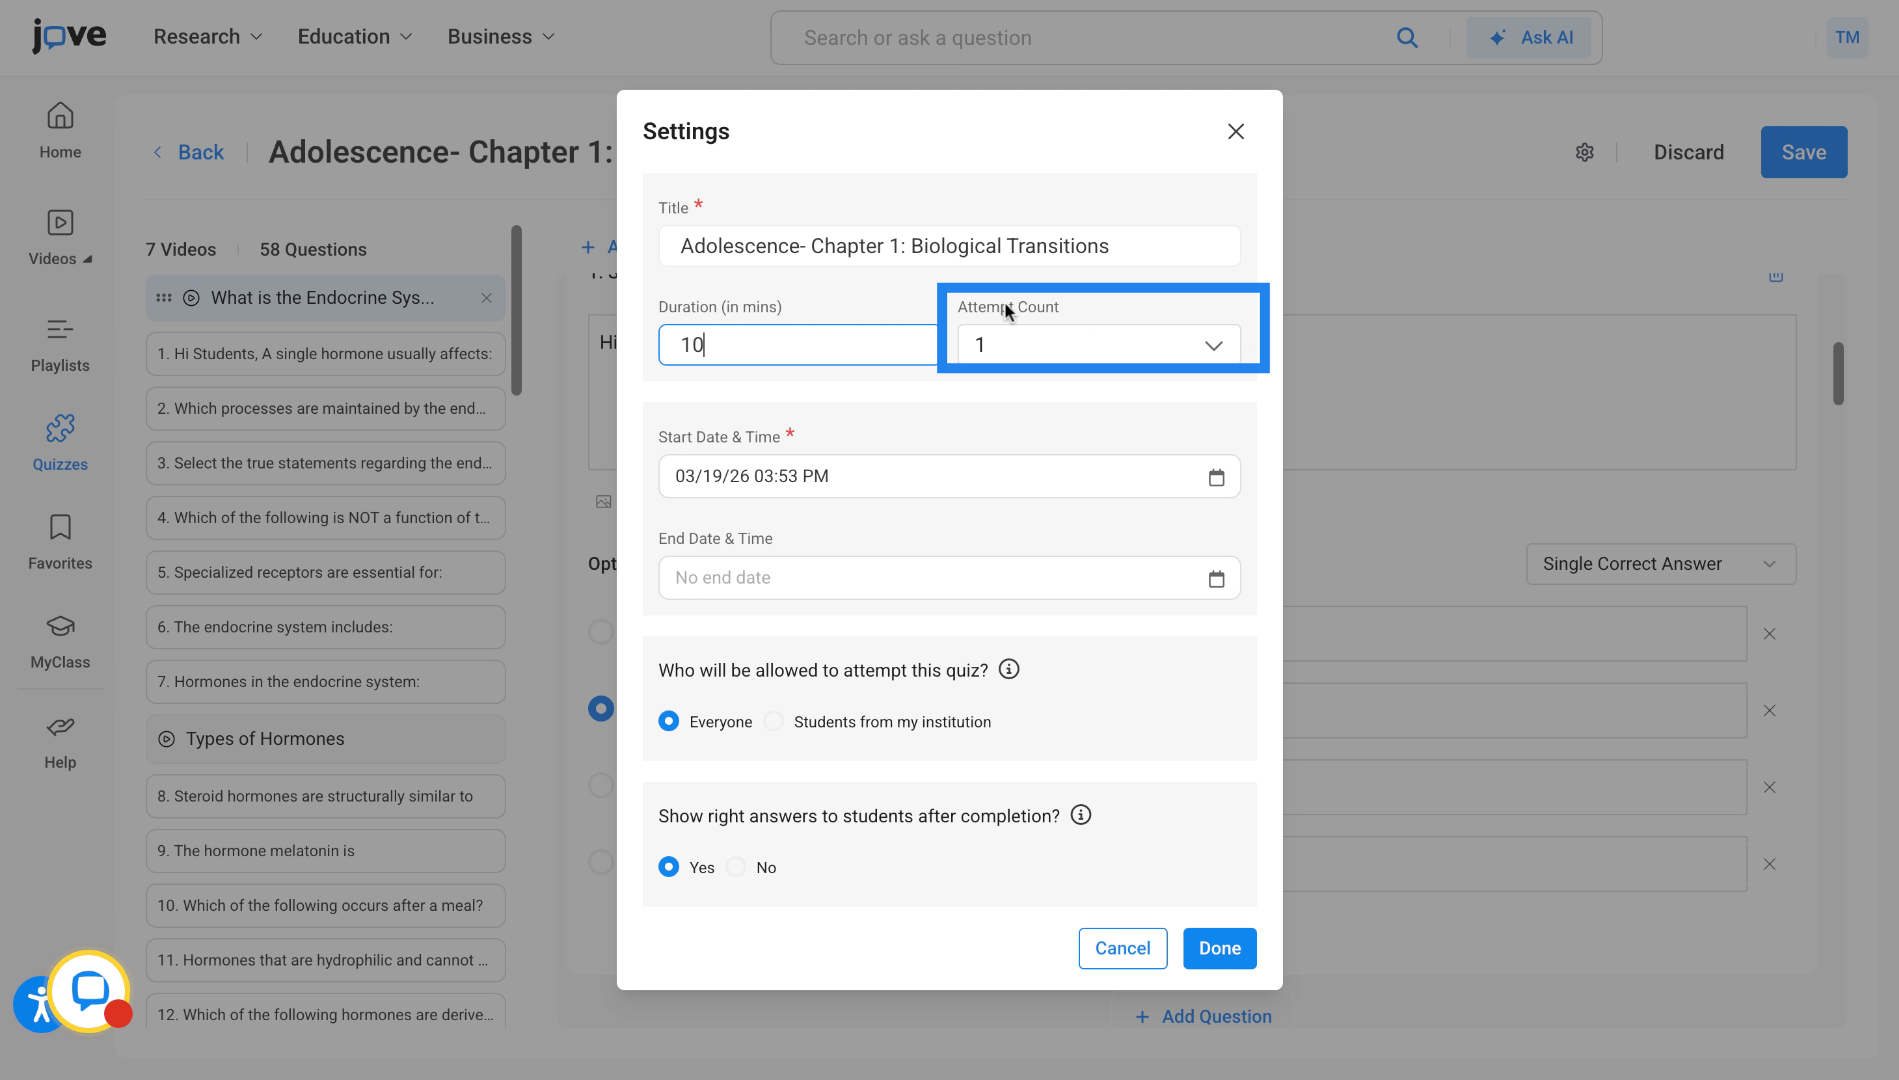Screen dimensions: 1899x1080
Task: Select Students from my institution option
Action: tap(774, 722)
